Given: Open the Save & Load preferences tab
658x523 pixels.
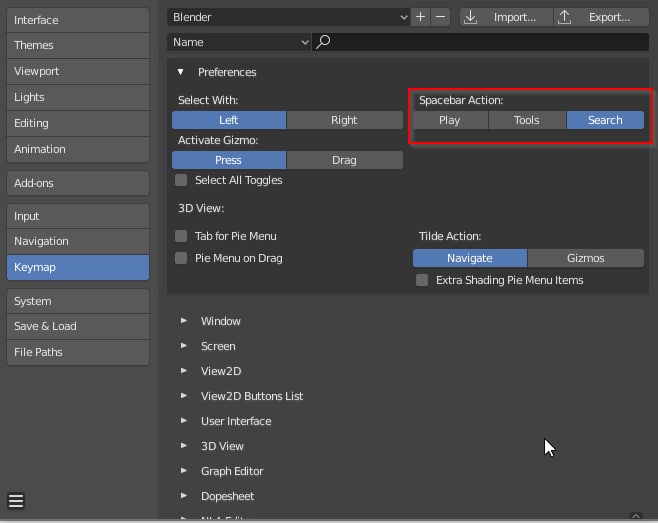Looking at the screenshot, I should pos(78,326).
